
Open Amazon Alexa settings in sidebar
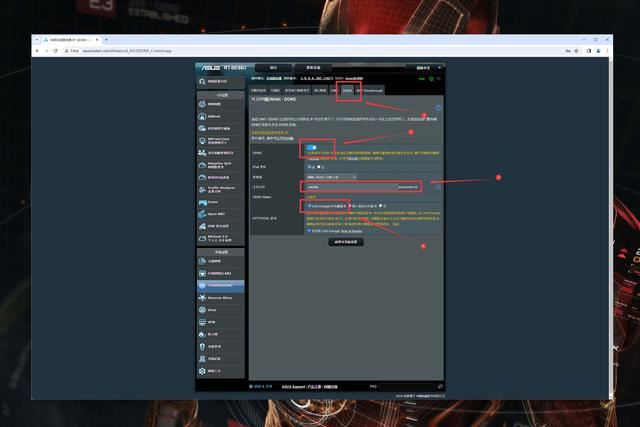coord(219,297)
